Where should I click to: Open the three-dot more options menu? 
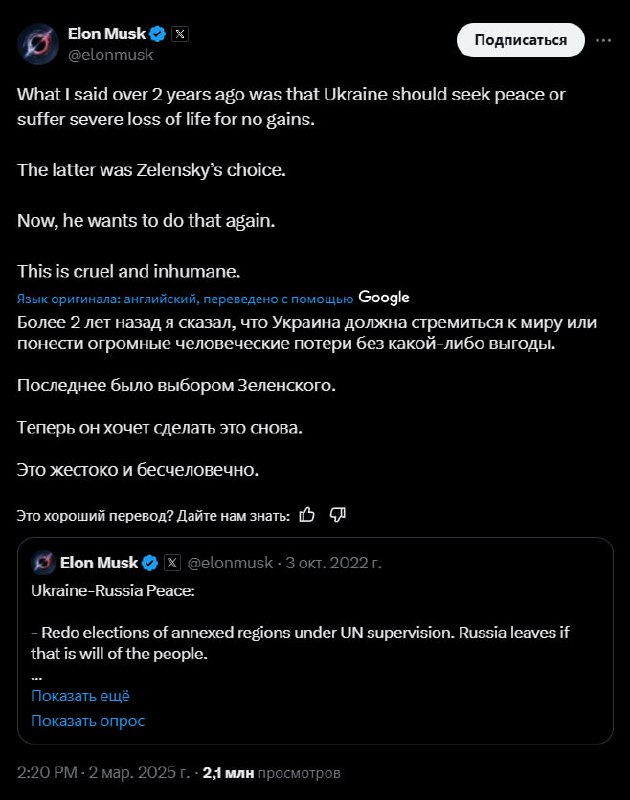pyautogui.click(x=603, y=40)
